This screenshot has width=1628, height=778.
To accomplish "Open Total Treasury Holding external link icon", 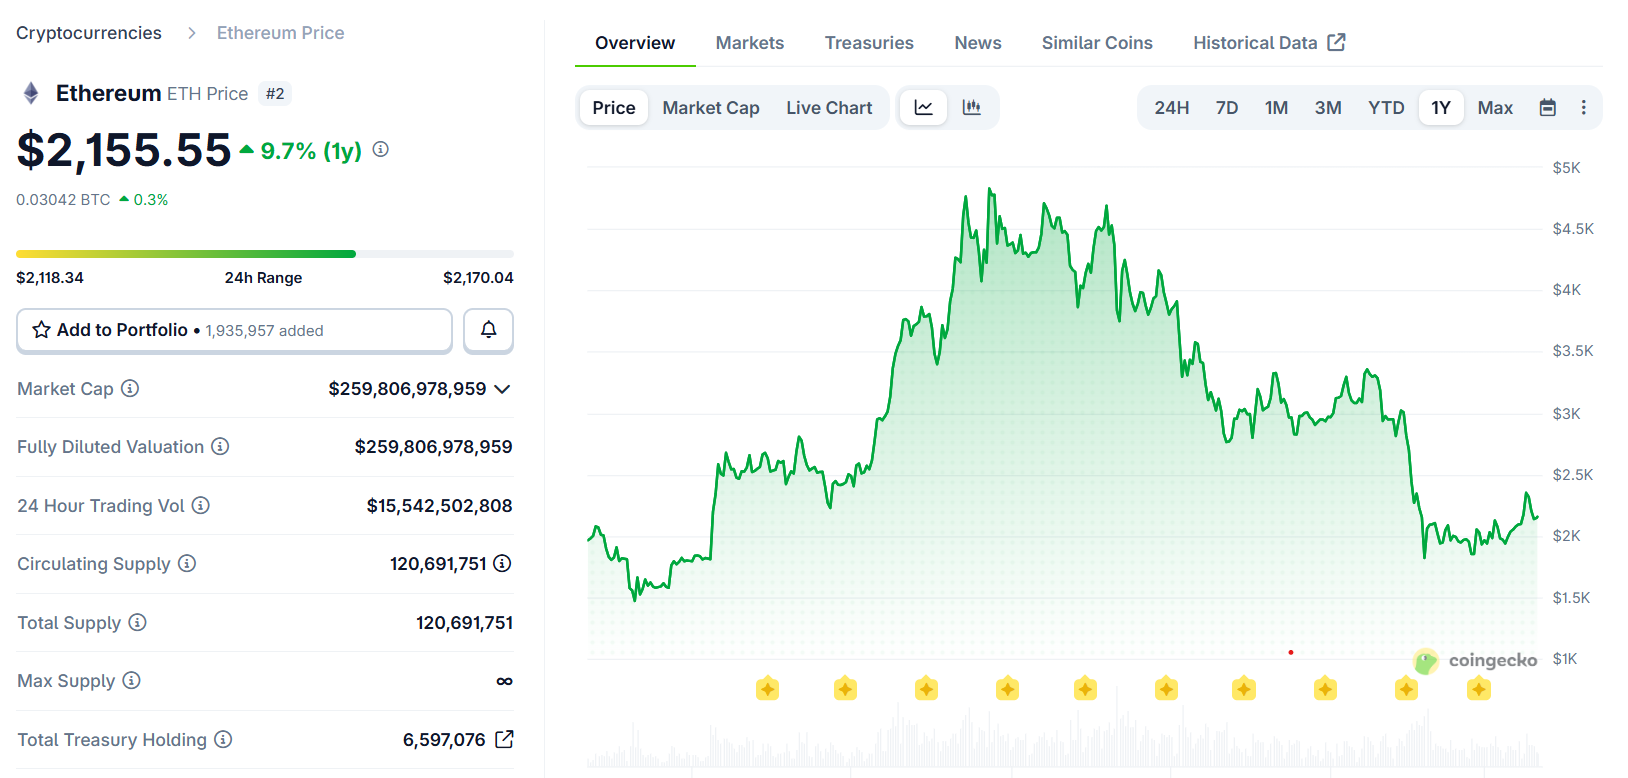I will (505, 739).
